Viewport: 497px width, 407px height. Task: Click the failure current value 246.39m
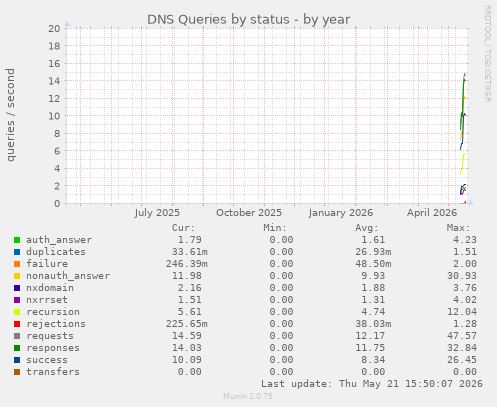click(187, 264)
